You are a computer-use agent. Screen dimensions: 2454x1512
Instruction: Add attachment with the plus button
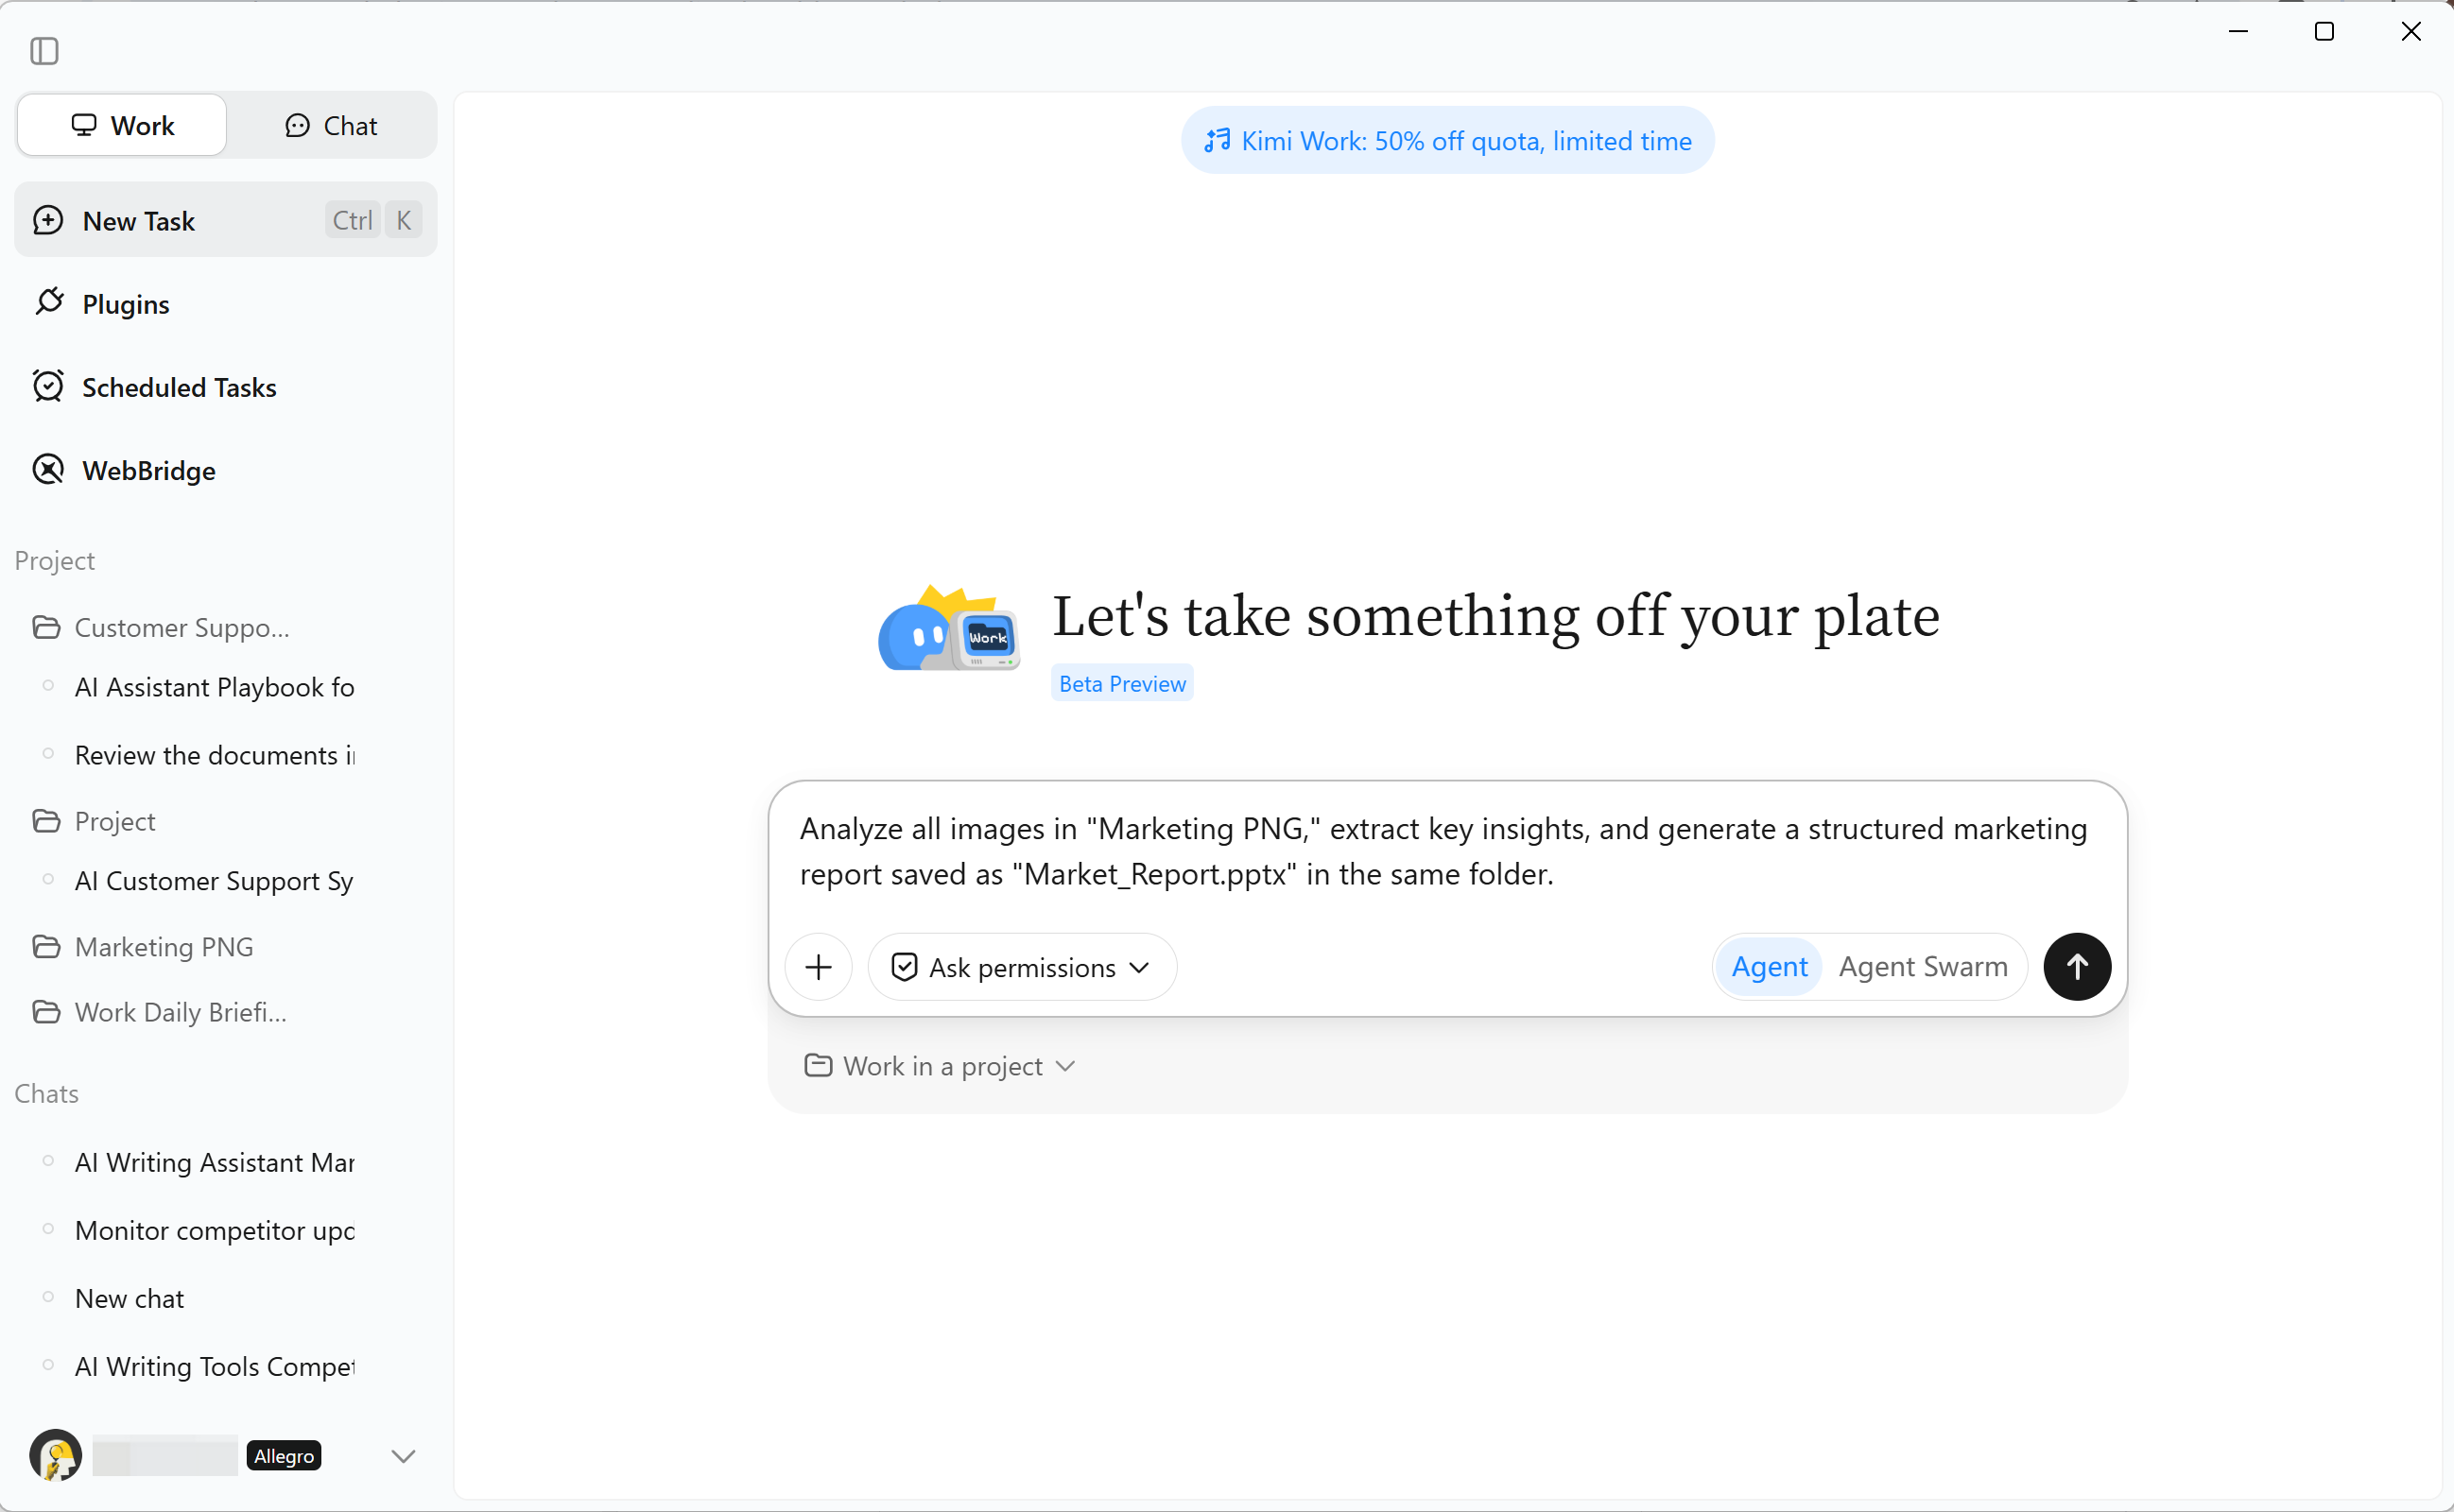(x=819, y=967)
